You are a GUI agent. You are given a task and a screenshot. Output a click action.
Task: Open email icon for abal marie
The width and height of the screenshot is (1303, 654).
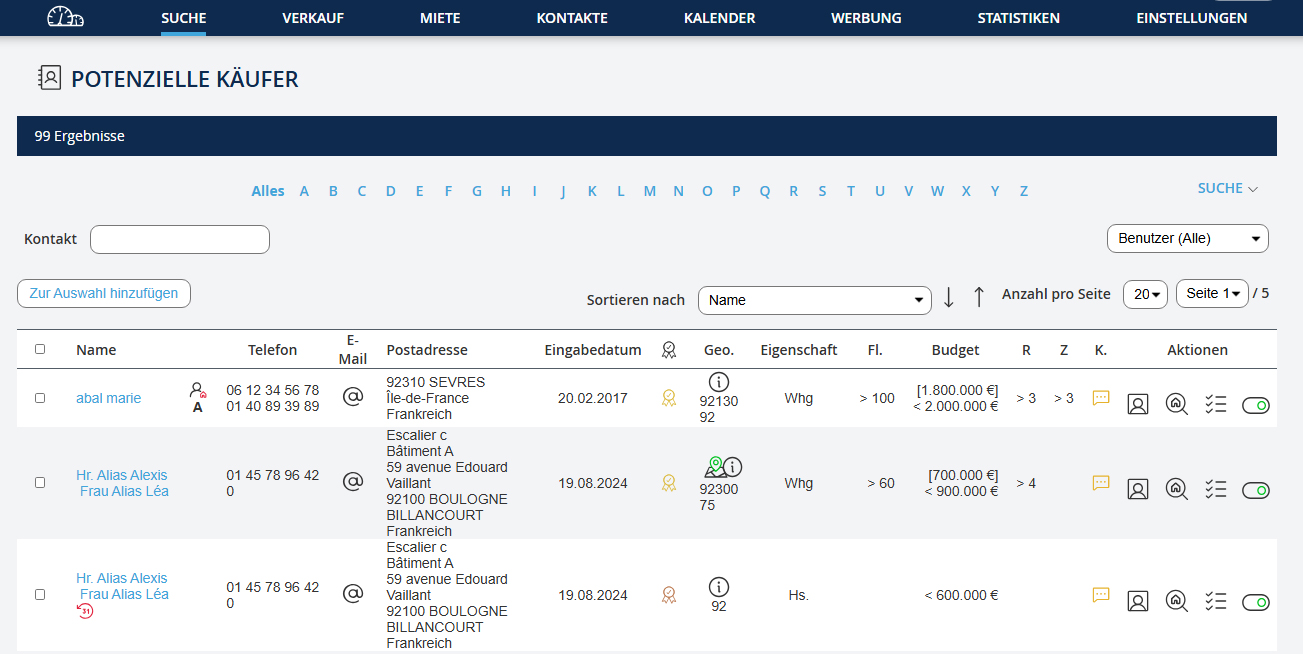coord(352,397)
